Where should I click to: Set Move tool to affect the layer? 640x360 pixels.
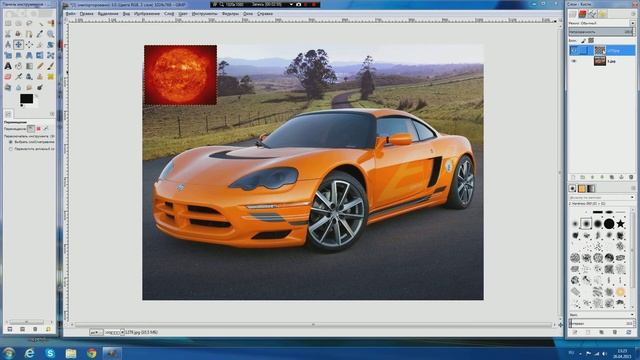[30, 129]
